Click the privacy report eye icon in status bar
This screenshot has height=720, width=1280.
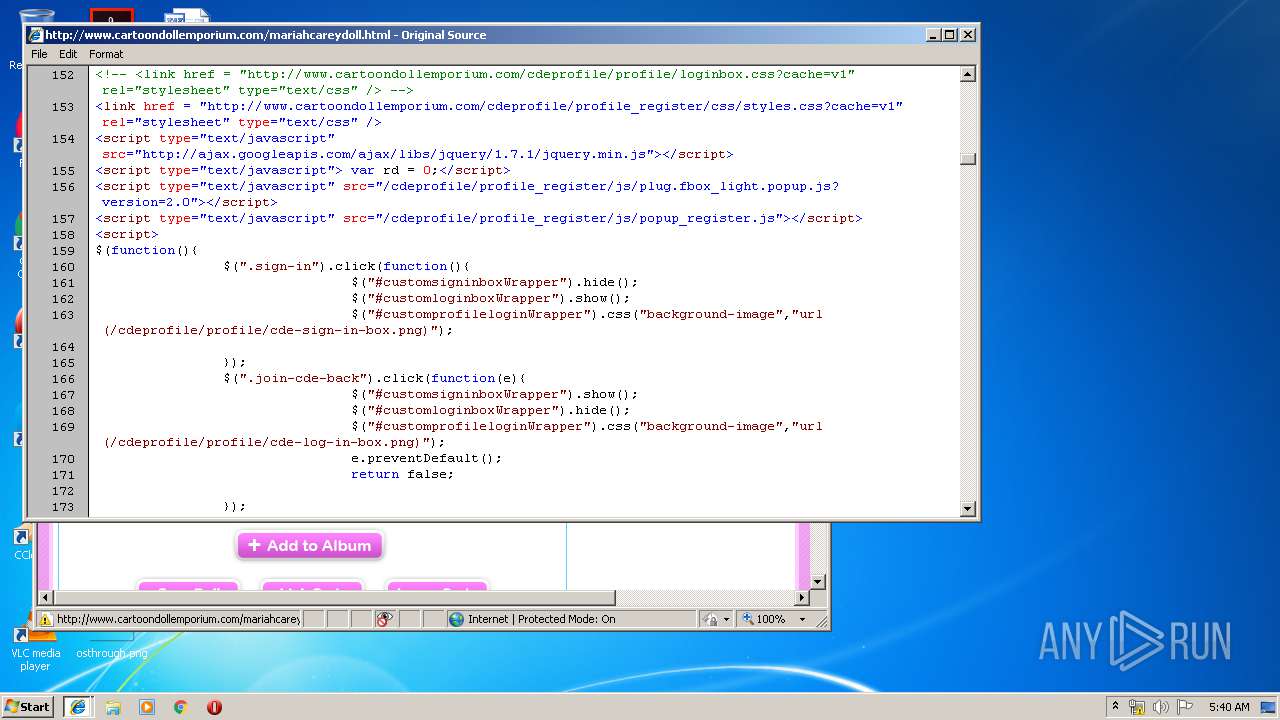(385, 619)
